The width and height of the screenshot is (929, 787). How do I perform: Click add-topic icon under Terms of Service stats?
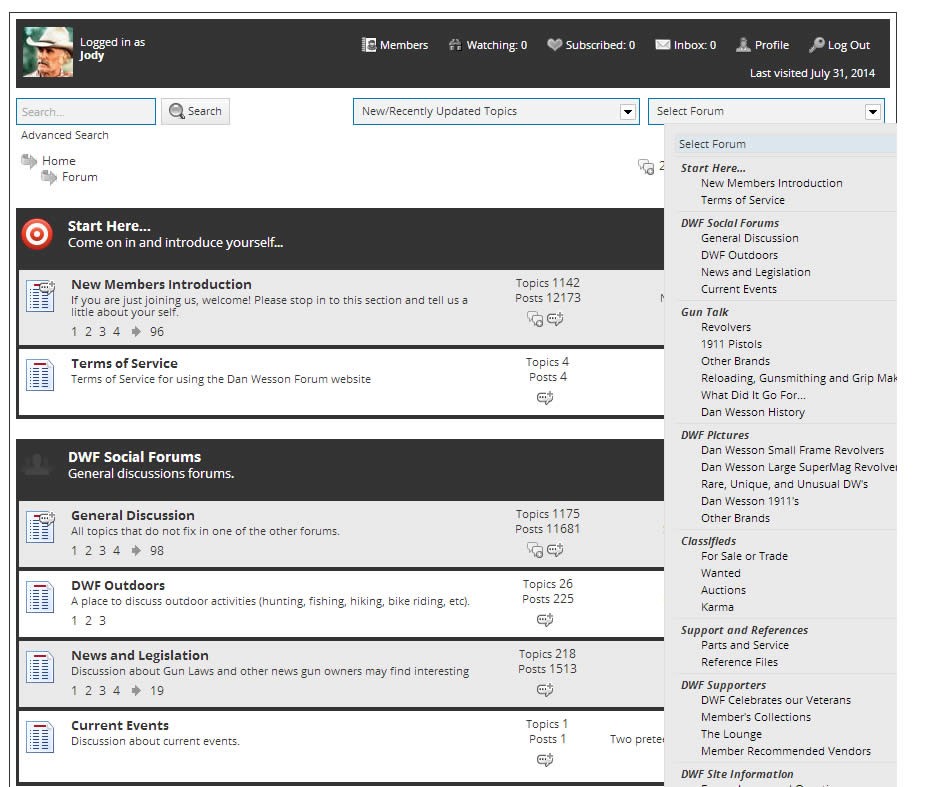[545, 398]
